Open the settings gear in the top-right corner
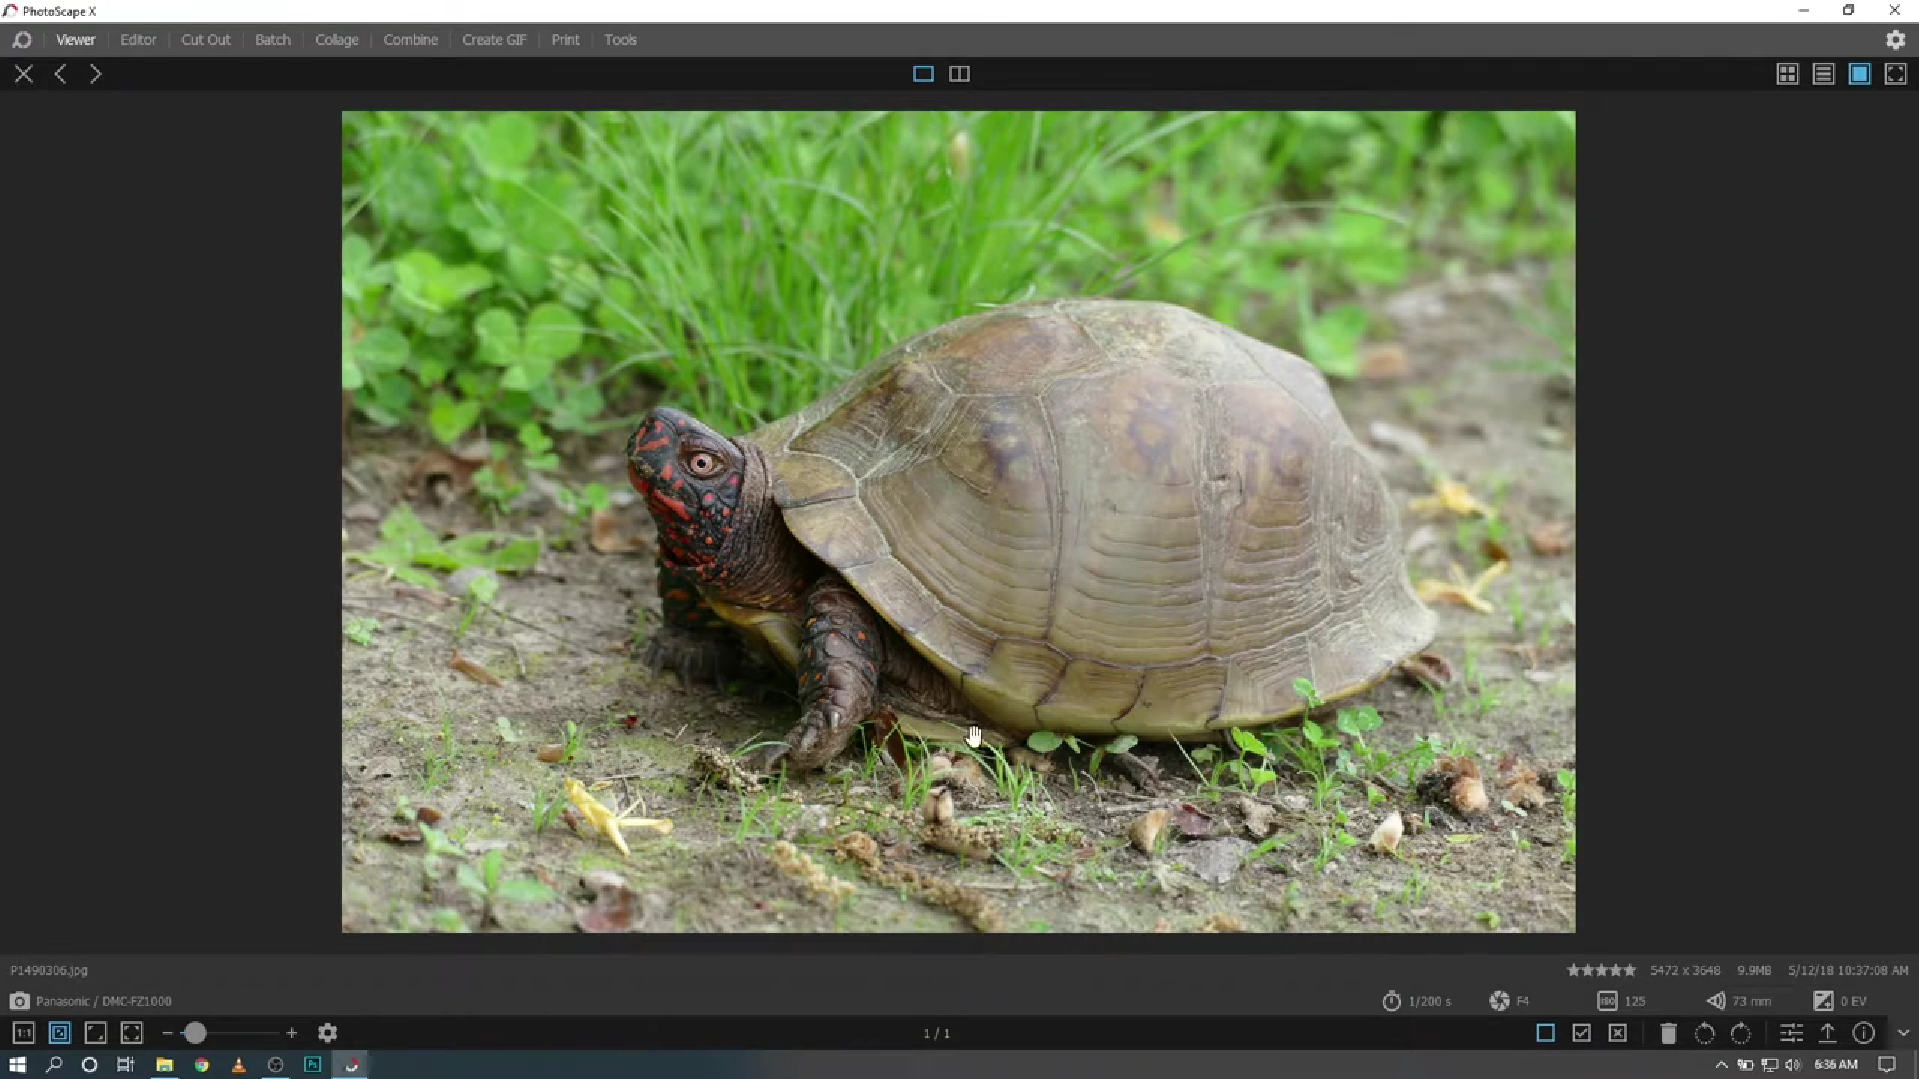Viewport: 1919px width, 1079px height. [x=1895, y=40]
